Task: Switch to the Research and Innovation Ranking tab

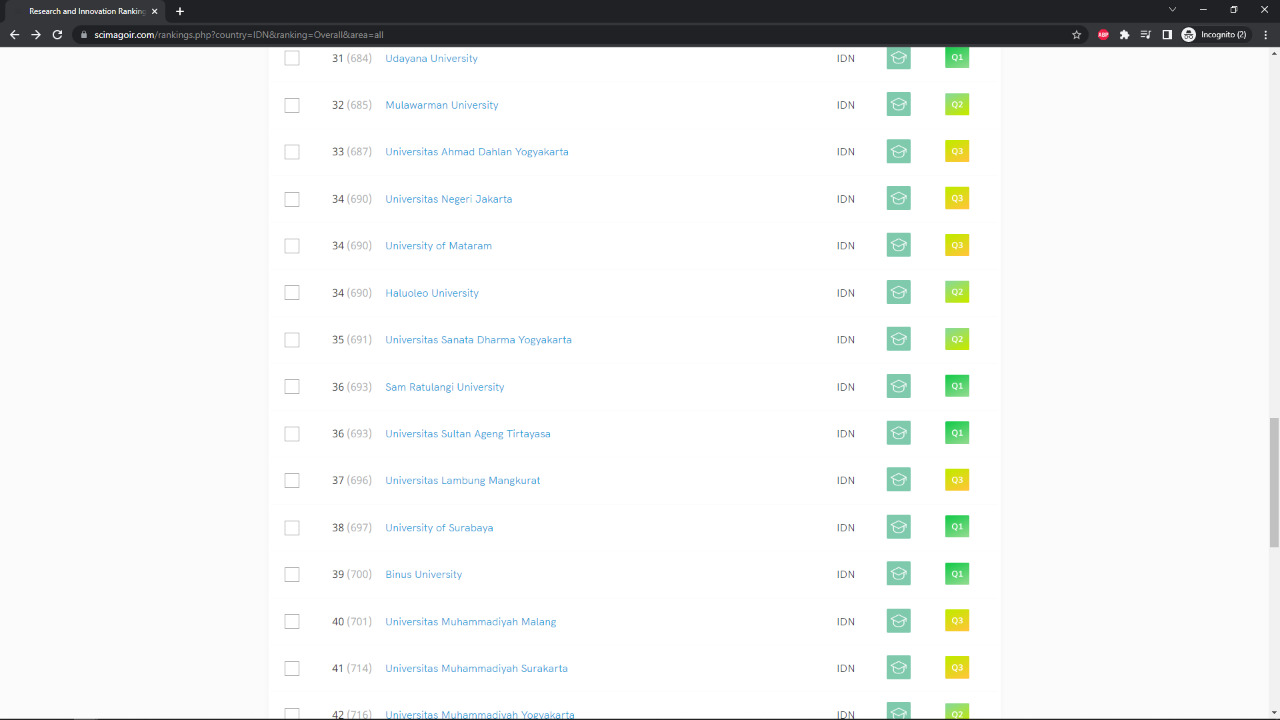Action: [85, 11]
